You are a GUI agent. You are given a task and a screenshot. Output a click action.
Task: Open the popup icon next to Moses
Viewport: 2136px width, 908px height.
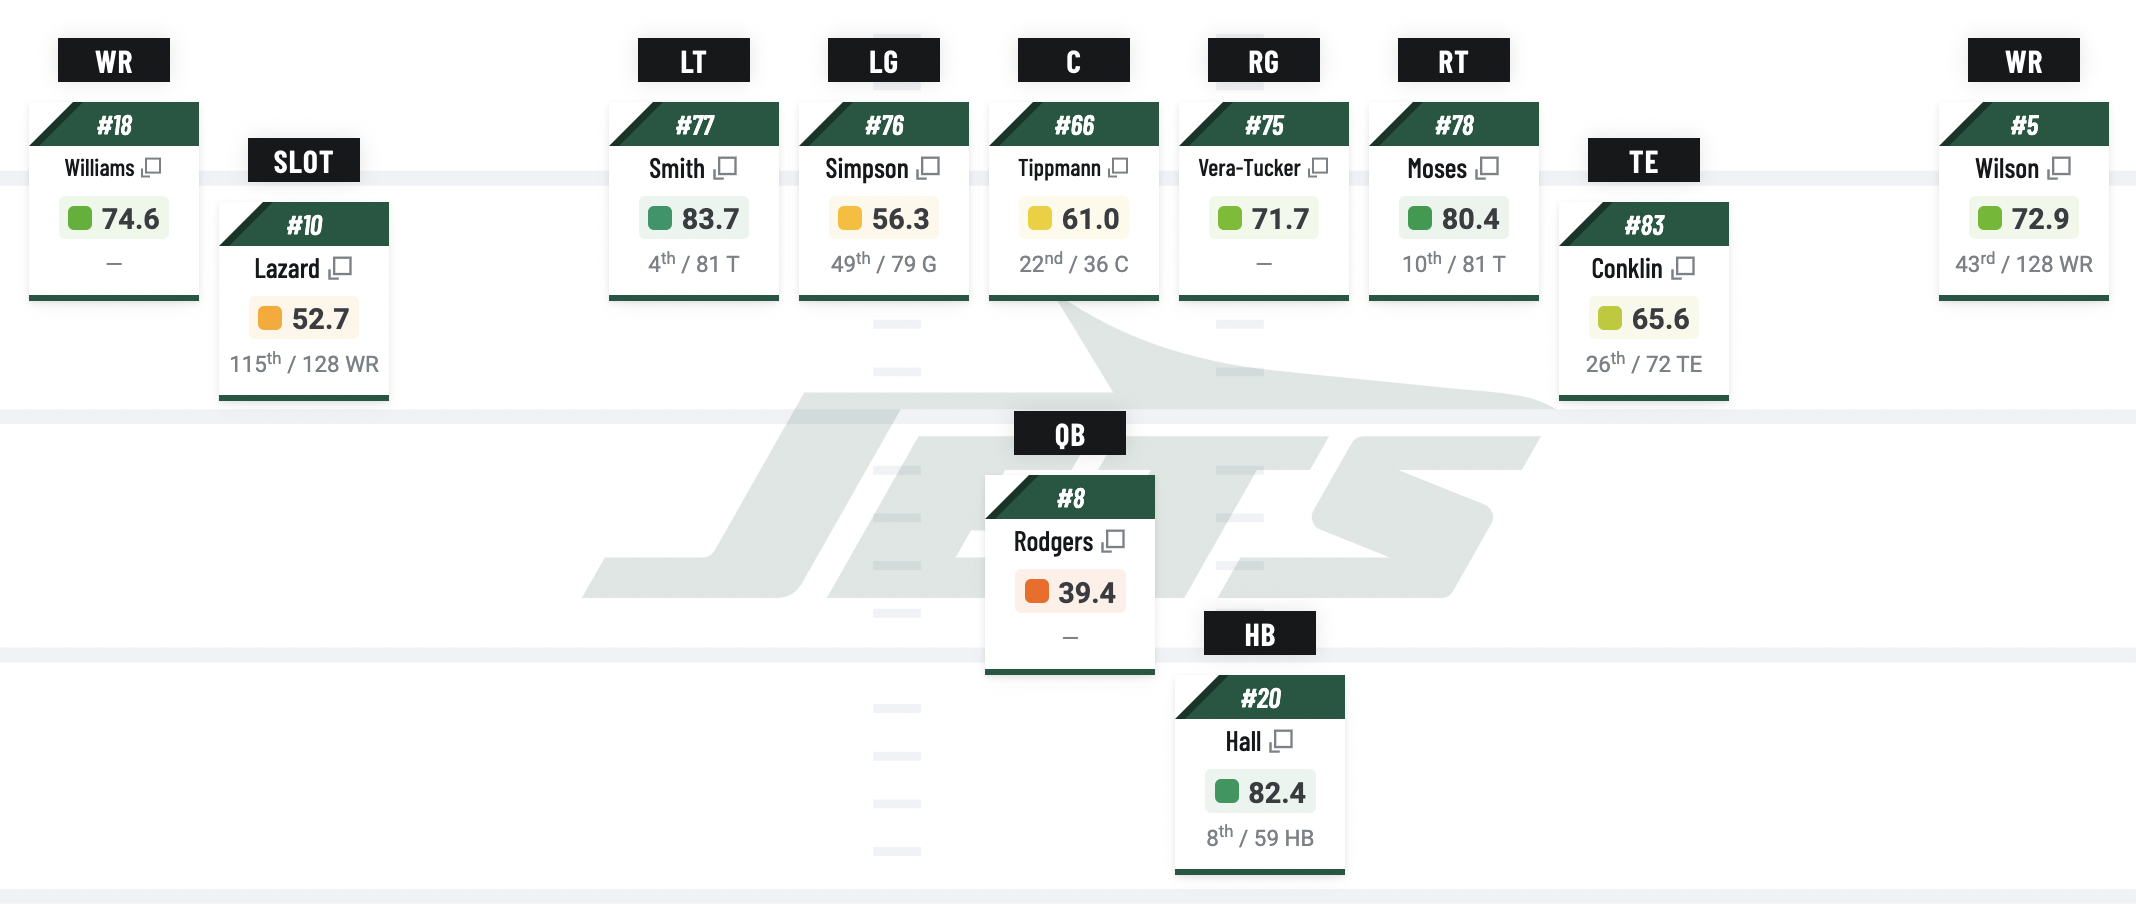click(1488, 167)
